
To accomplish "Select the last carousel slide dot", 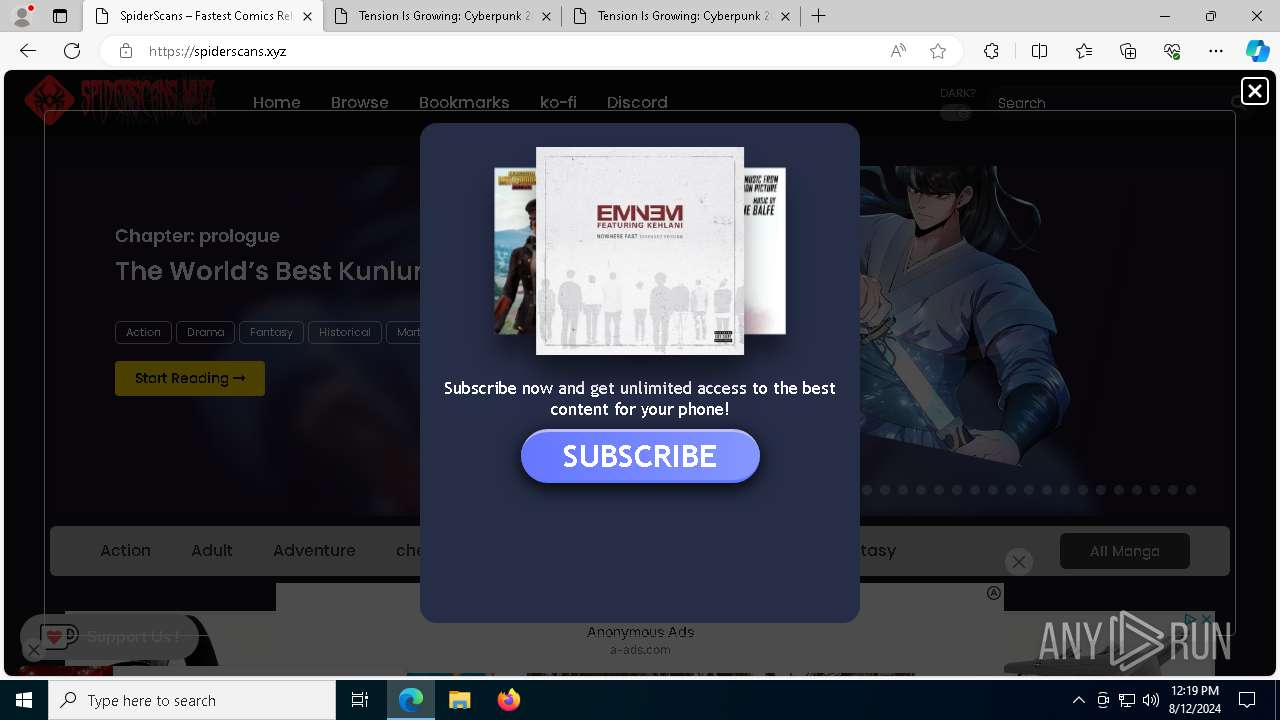I will point(1191,490).
